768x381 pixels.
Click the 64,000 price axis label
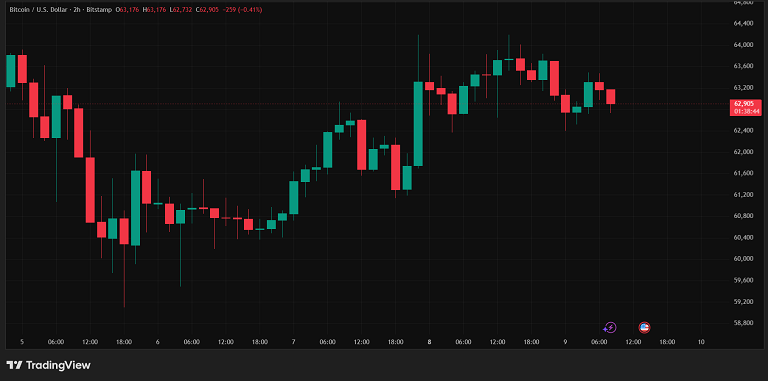tap(743, 45)
